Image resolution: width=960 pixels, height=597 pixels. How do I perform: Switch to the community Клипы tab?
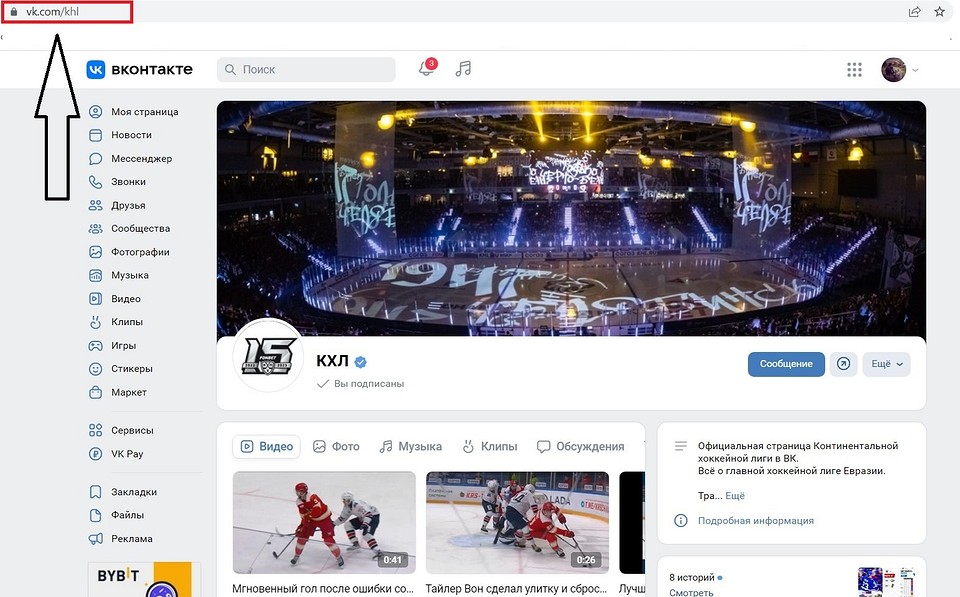(x=490, y=446)
